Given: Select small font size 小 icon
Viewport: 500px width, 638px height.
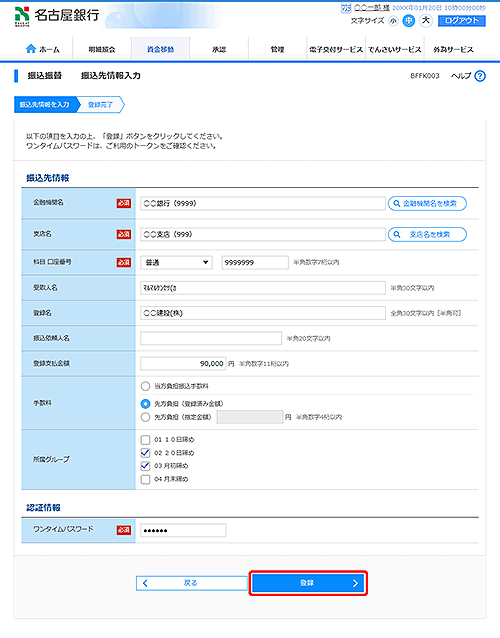Looking at the screenshot, I should click(x=393, y=21).
